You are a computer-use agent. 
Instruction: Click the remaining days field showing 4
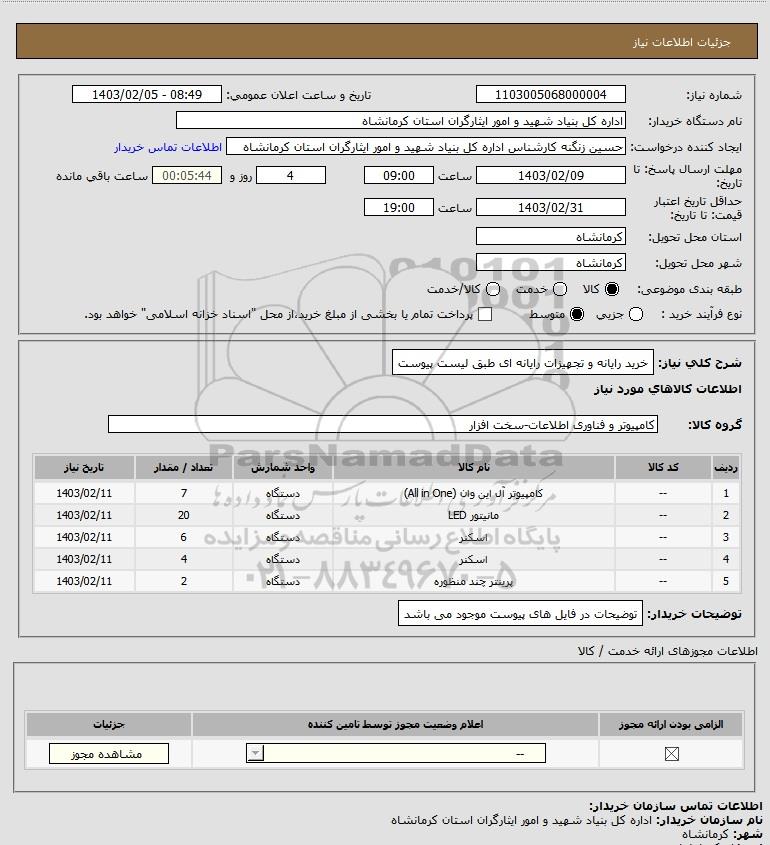290,175
